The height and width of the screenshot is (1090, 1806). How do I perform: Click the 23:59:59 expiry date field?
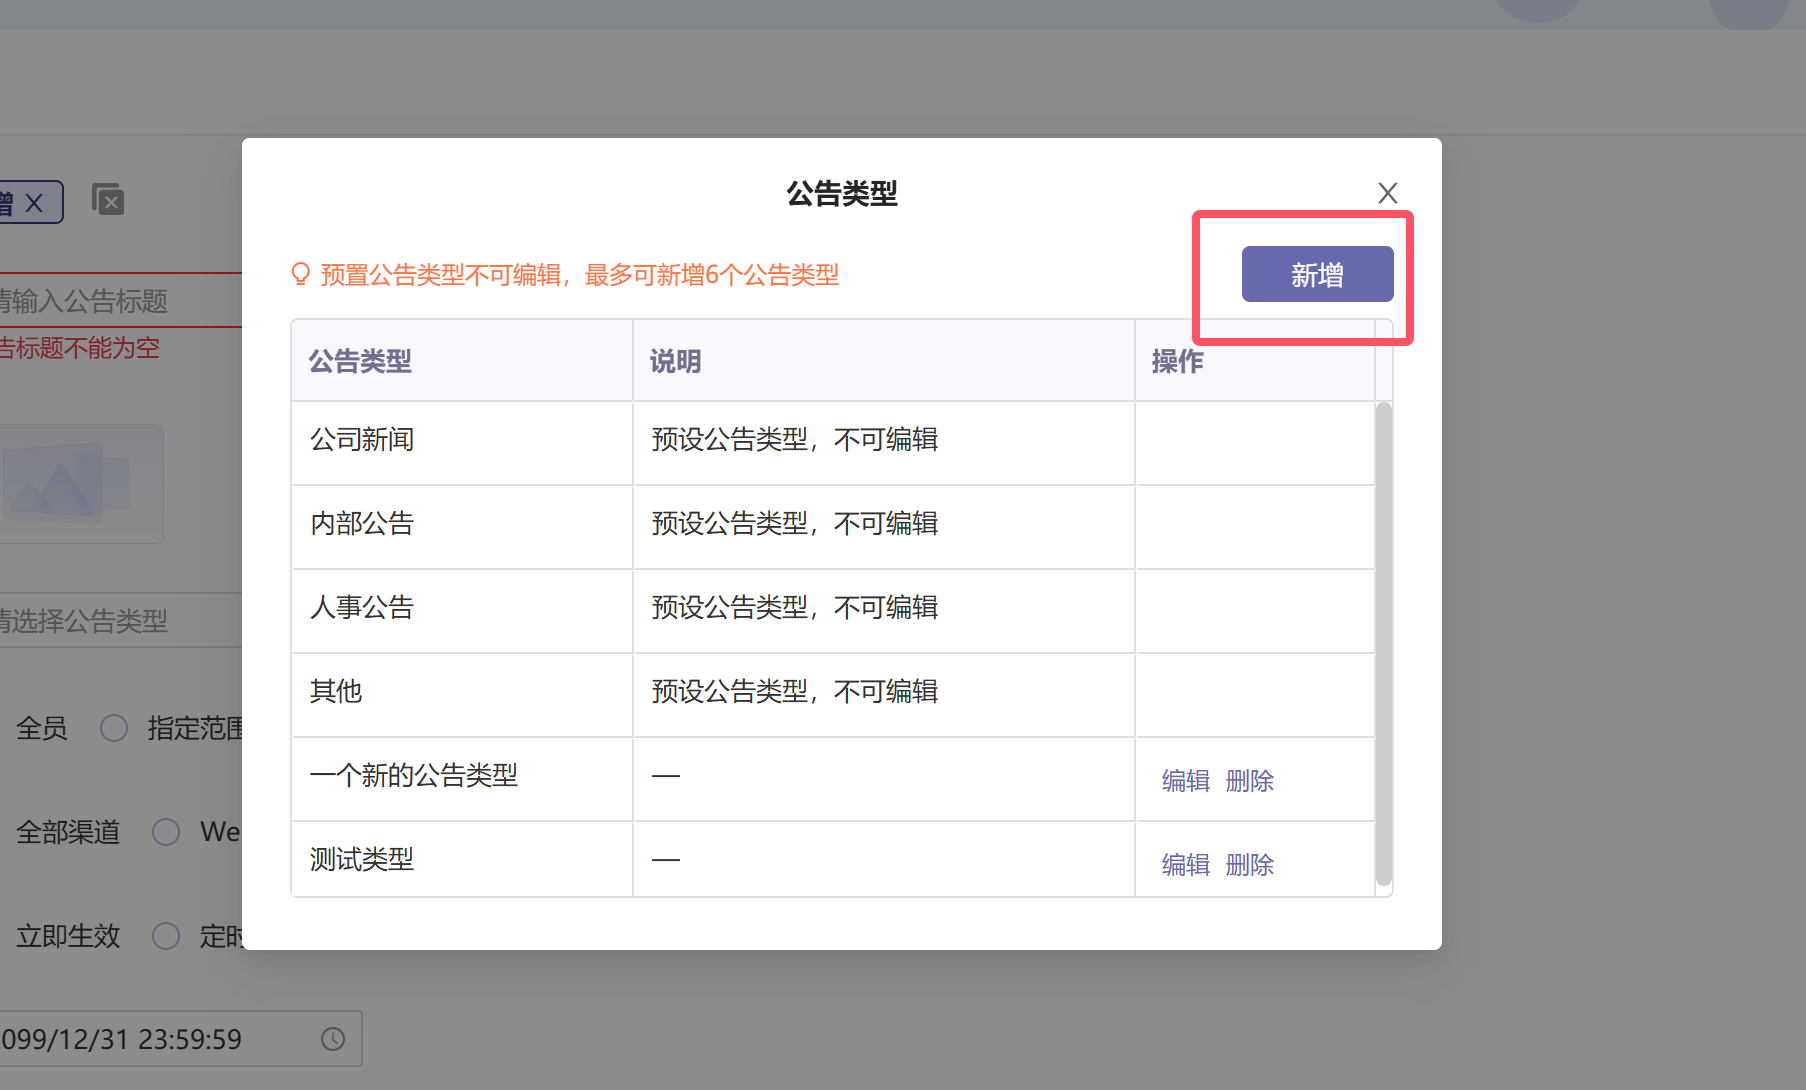150,1039
